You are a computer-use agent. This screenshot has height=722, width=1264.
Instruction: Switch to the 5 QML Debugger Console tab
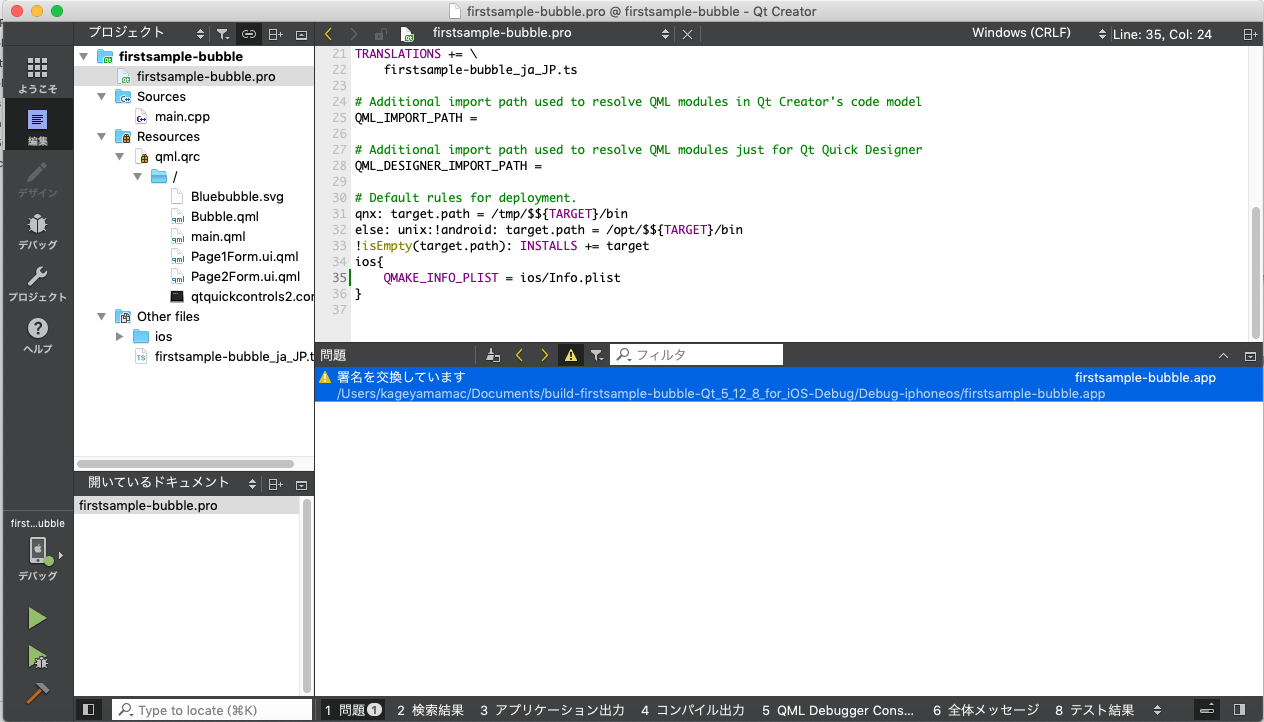(x=838, y=710)
